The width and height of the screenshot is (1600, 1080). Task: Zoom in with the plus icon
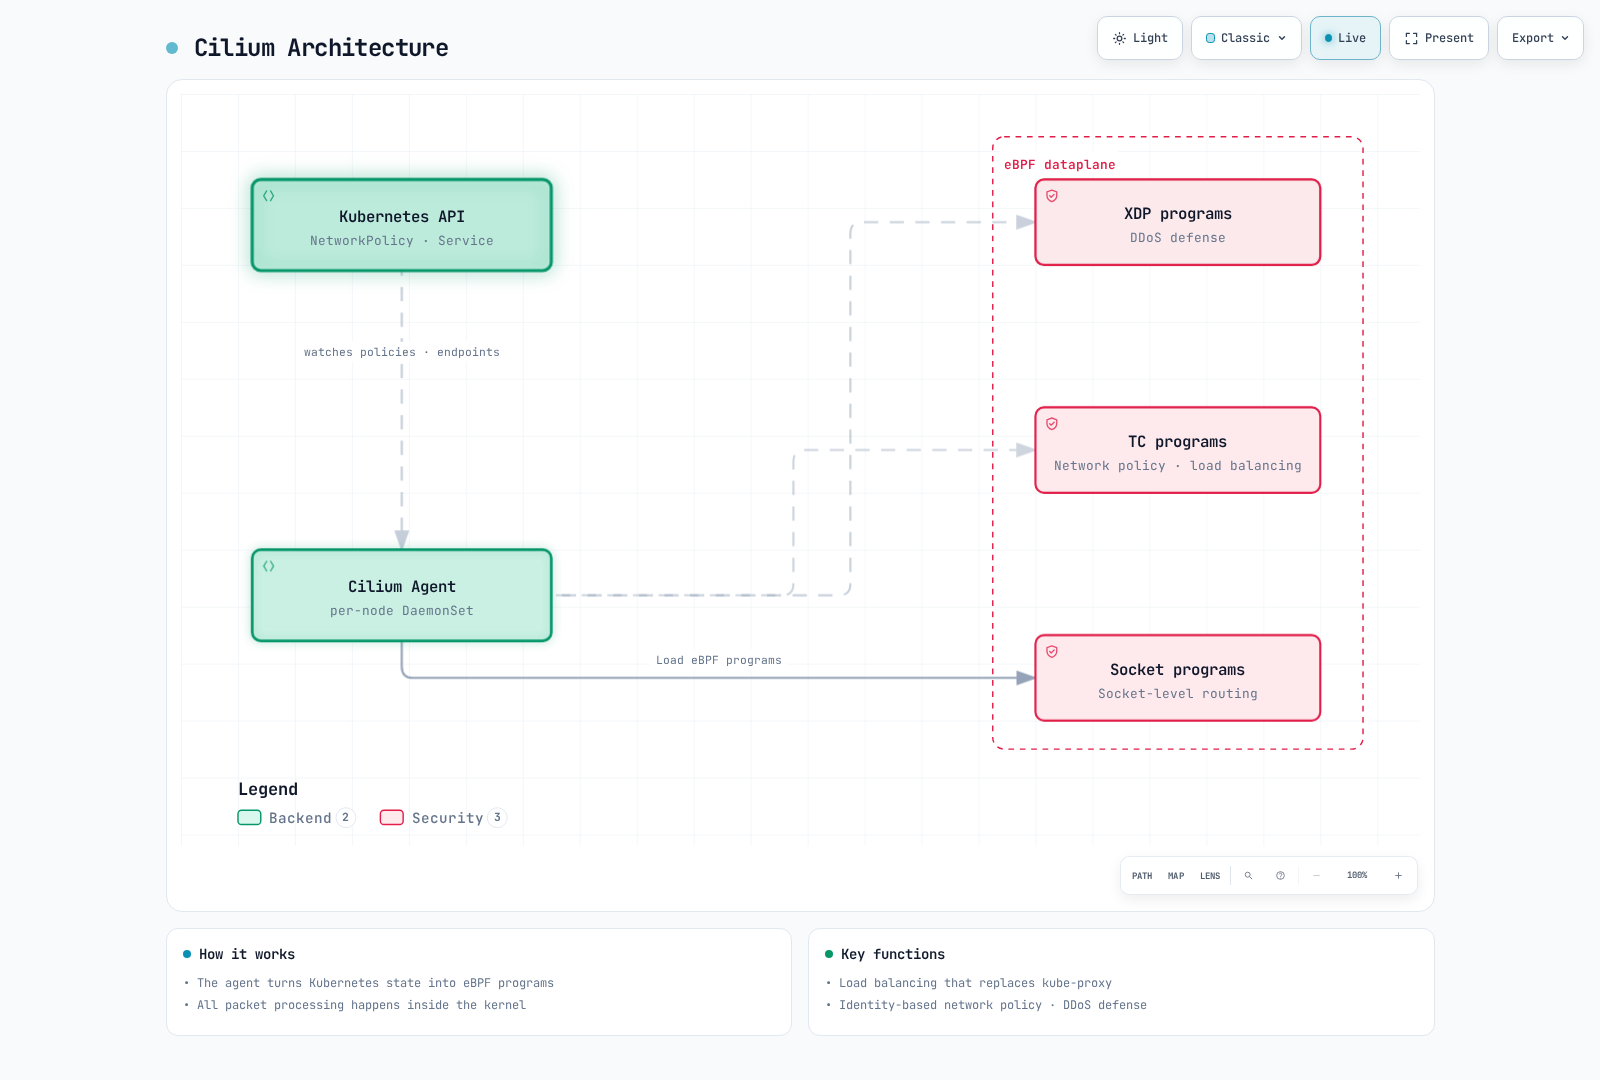click(x=1398, y=876)
